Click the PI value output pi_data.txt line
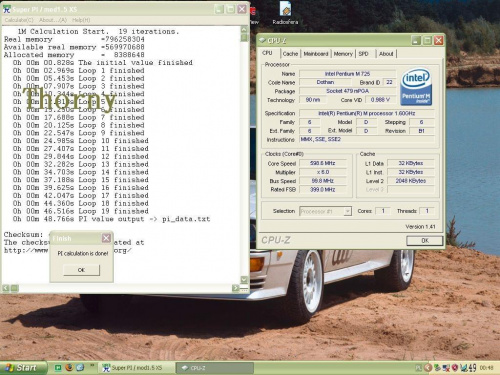Viewport: 500px width, 375px height. click(111, 219)
